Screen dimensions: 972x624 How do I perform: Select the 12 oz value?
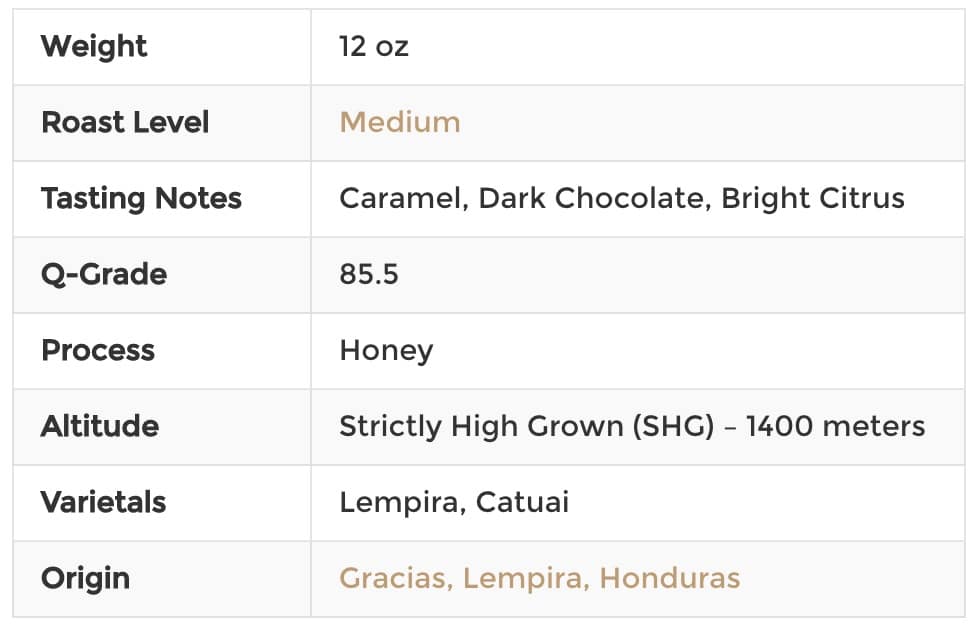[x=374, y=46]
